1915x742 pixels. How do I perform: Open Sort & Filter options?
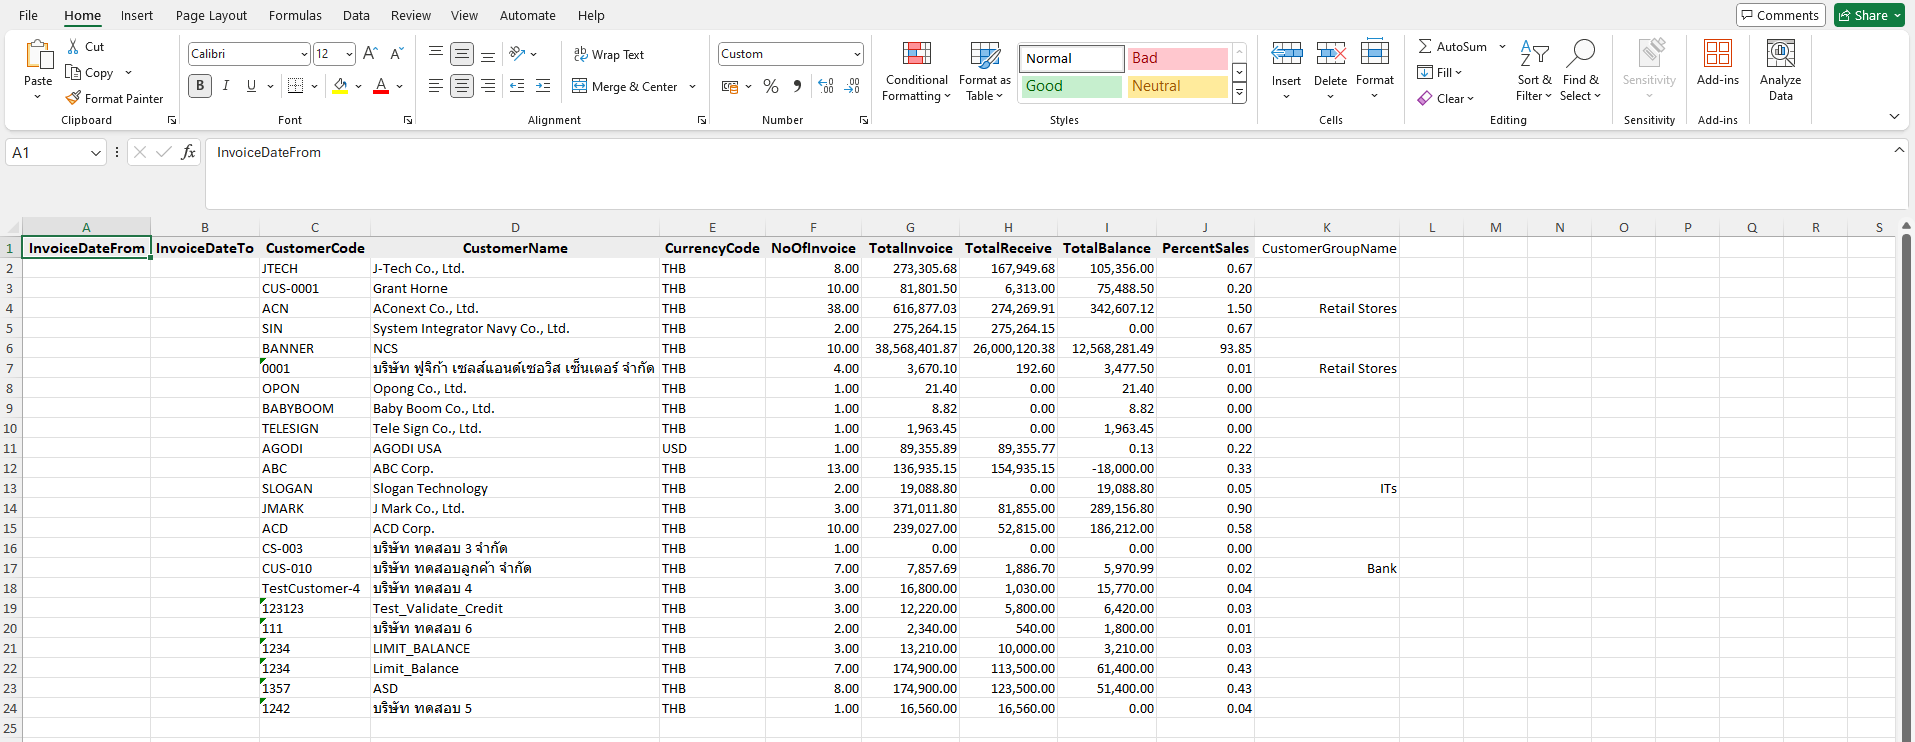tap(1534, 71)
